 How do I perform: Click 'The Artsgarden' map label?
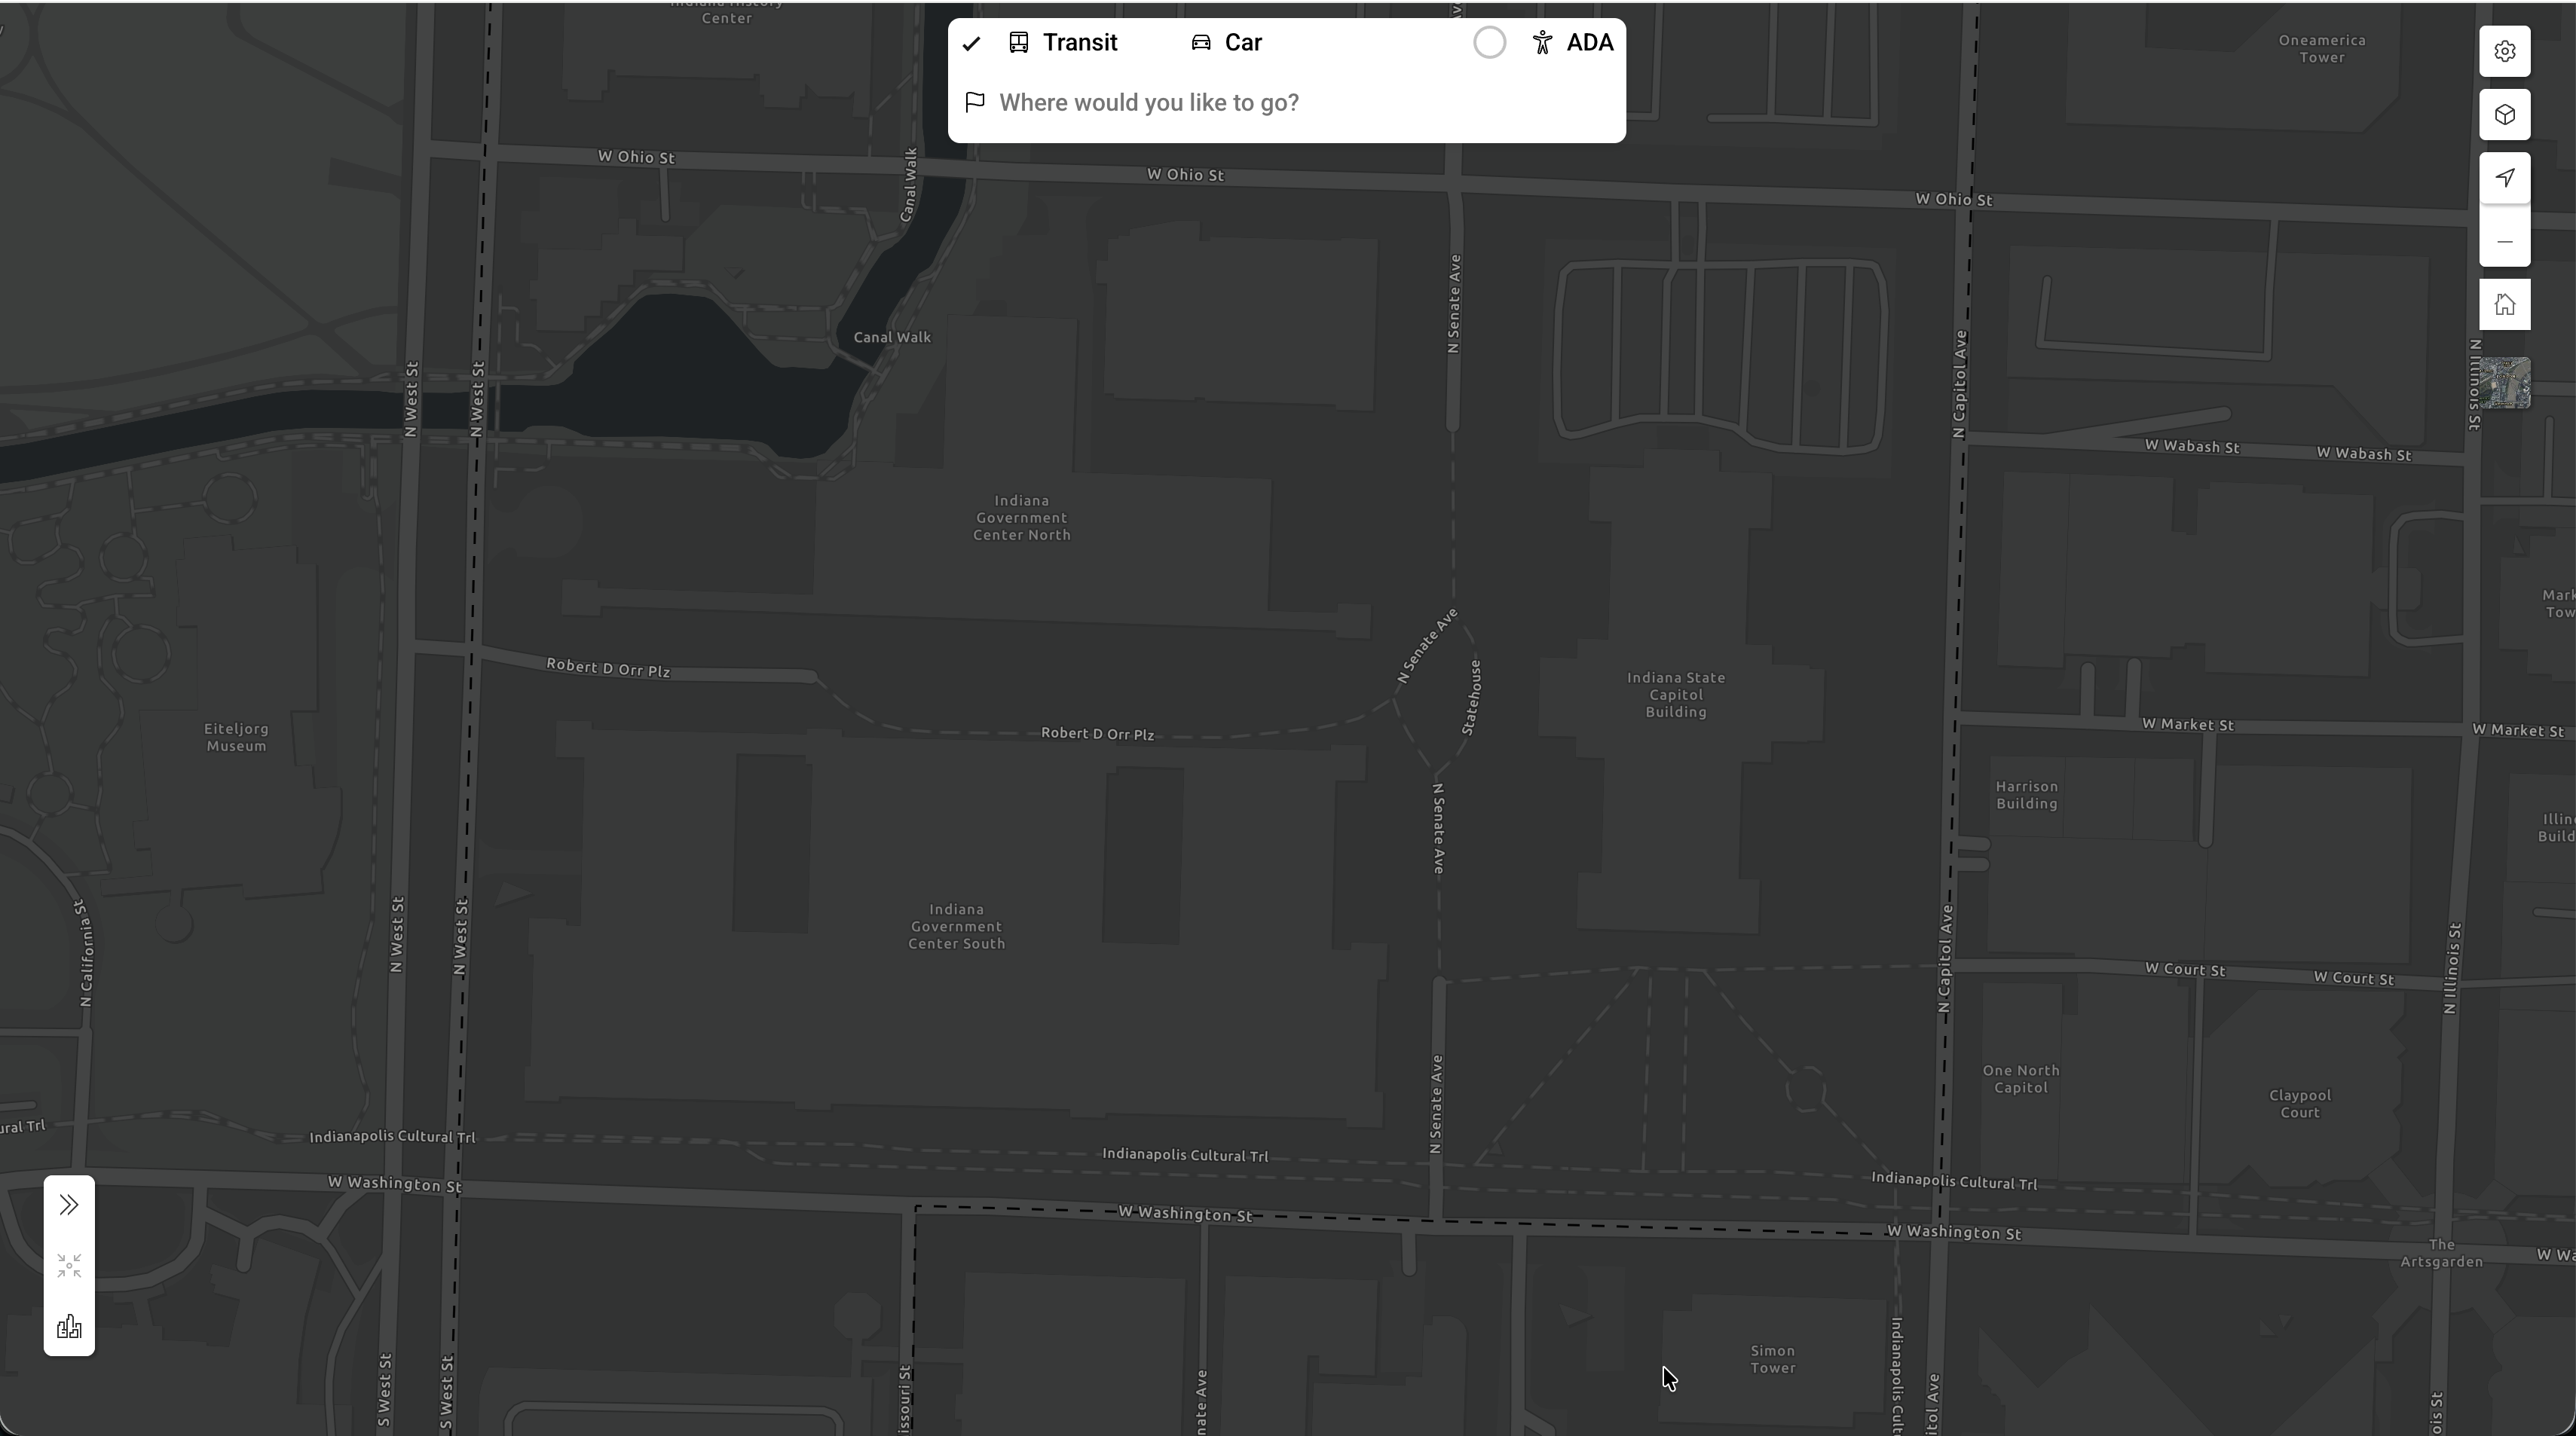pyautogui.click(x=2442, y=1253)
